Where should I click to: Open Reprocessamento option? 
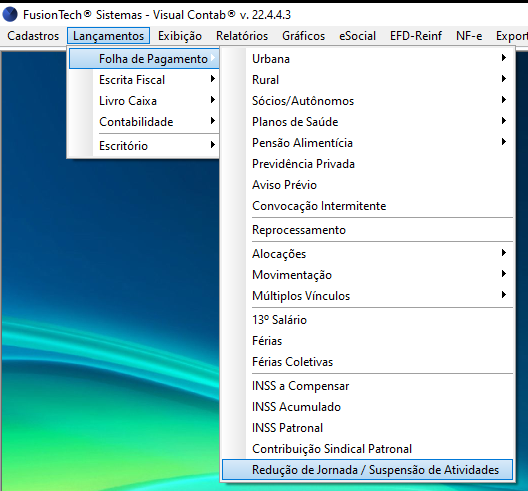click(x=367, y=230)
